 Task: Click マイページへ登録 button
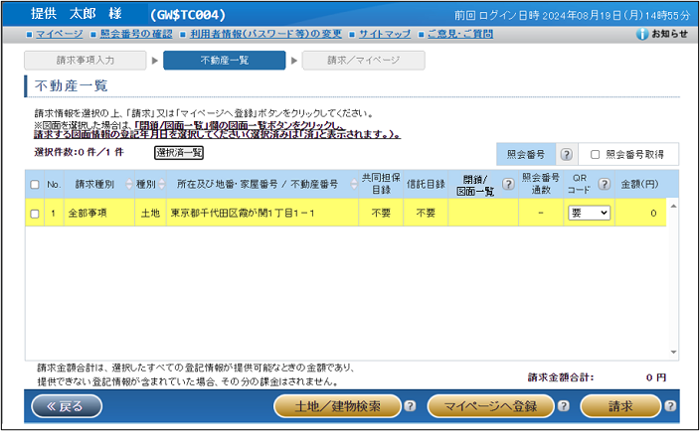[x=491, y=406]
